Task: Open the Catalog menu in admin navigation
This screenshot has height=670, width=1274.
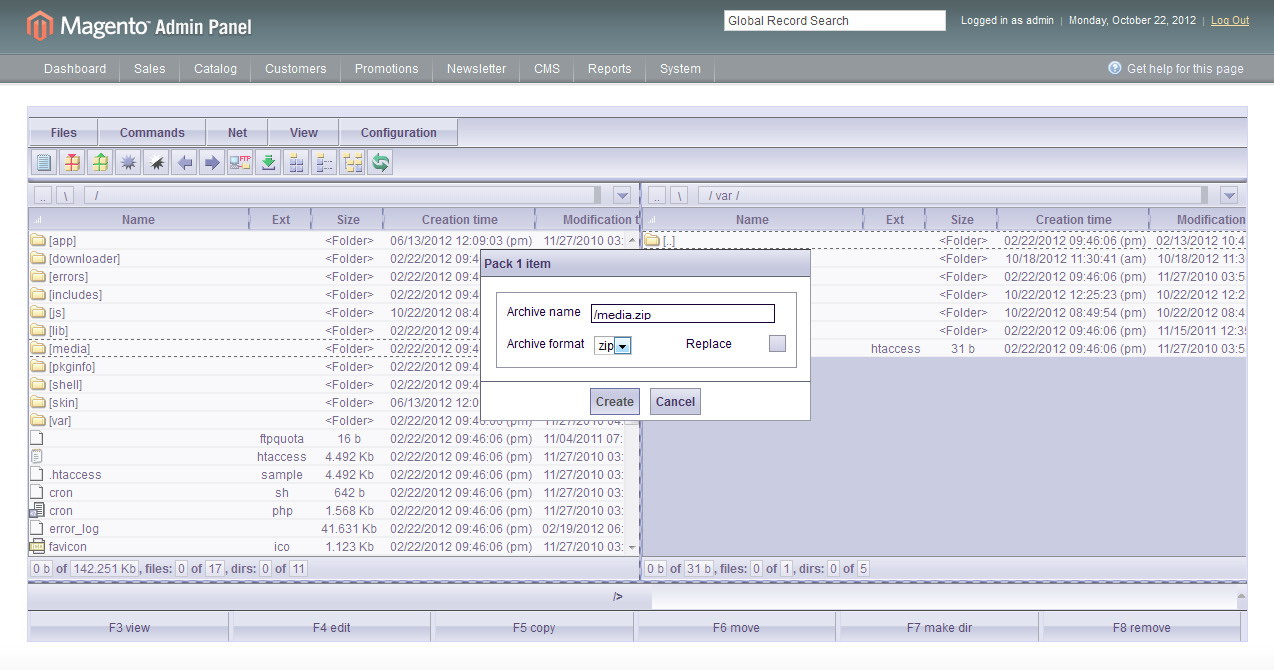Action: click(x=216, y=69)
